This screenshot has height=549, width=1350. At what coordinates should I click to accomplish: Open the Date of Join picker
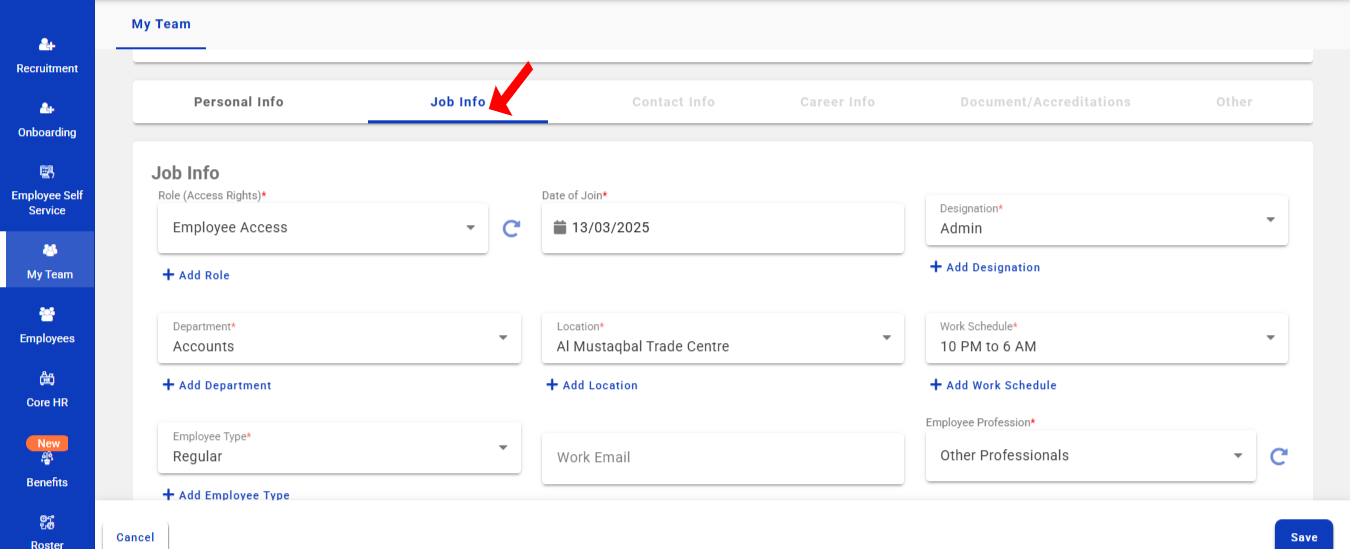(722, 228)
